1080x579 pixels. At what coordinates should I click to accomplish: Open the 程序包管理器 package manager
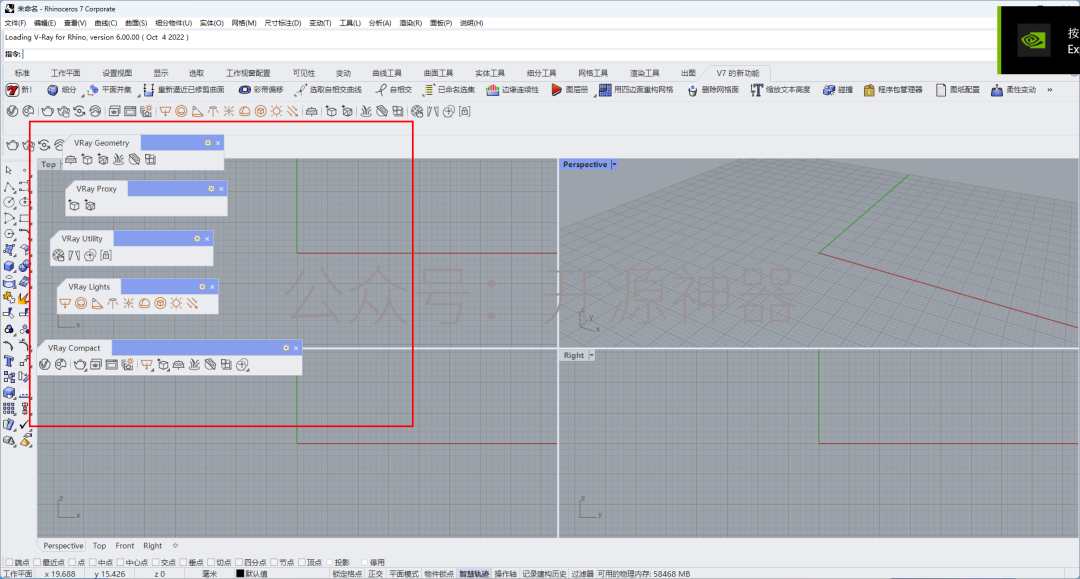(x=893, y=90)
